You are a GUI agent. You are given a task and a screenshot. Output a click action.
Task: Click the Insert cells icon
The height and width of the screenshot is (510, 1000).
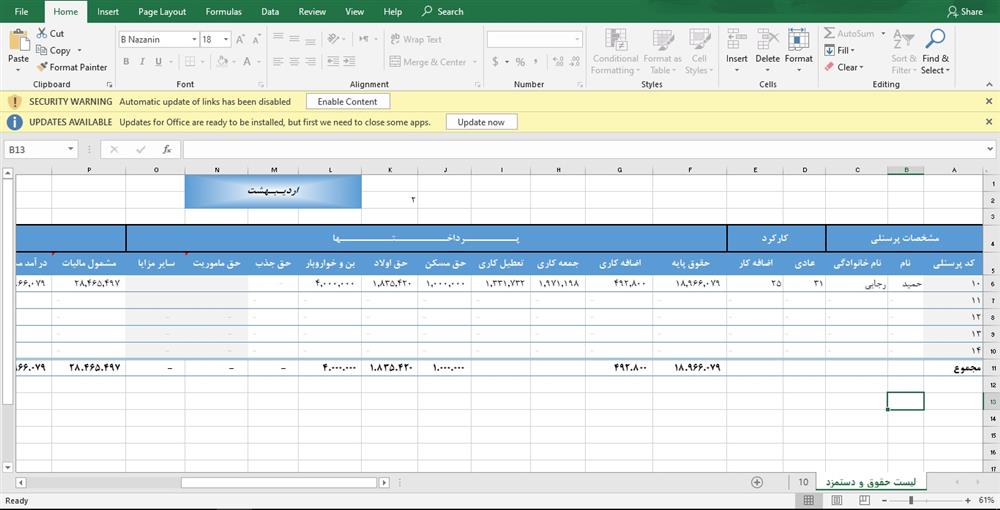(737, 41)
